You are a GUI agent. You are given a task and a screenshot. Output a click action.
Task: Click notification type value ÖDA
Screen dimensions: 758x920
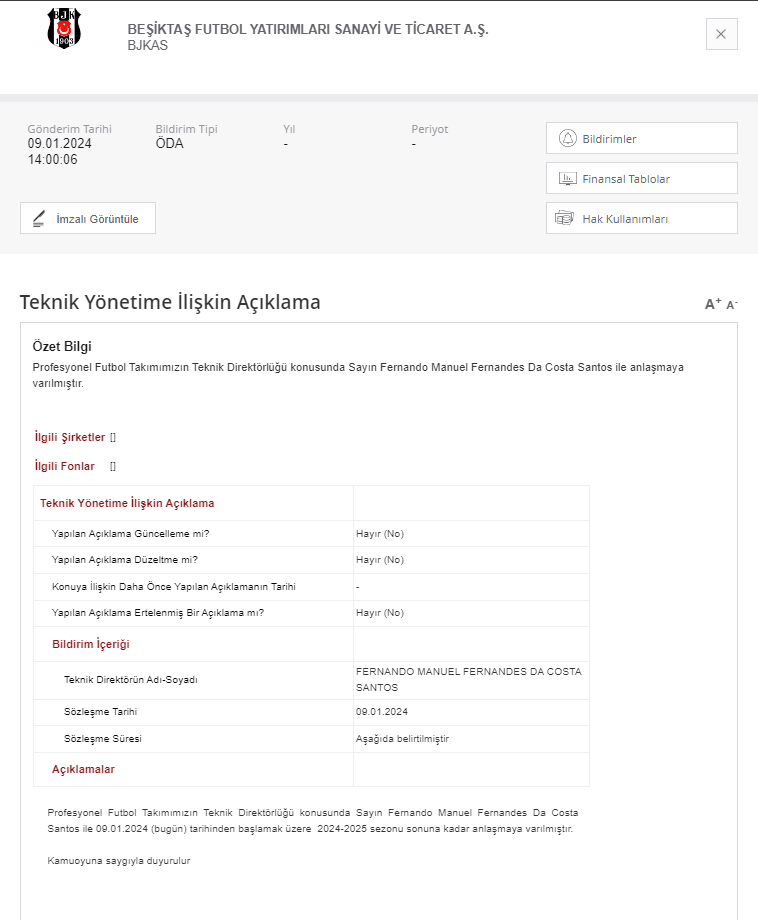170,144
